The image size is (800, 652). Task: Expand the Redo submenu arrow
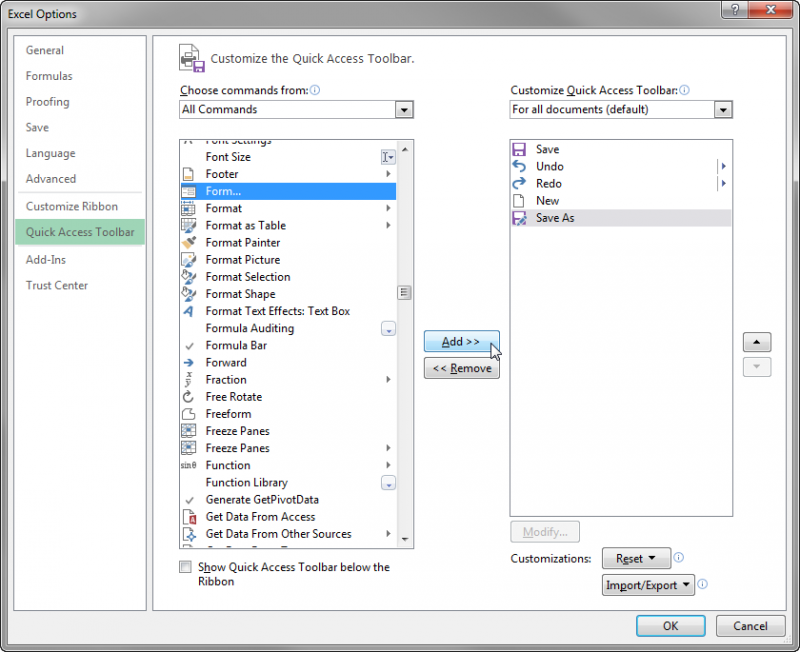pos(723,184)
